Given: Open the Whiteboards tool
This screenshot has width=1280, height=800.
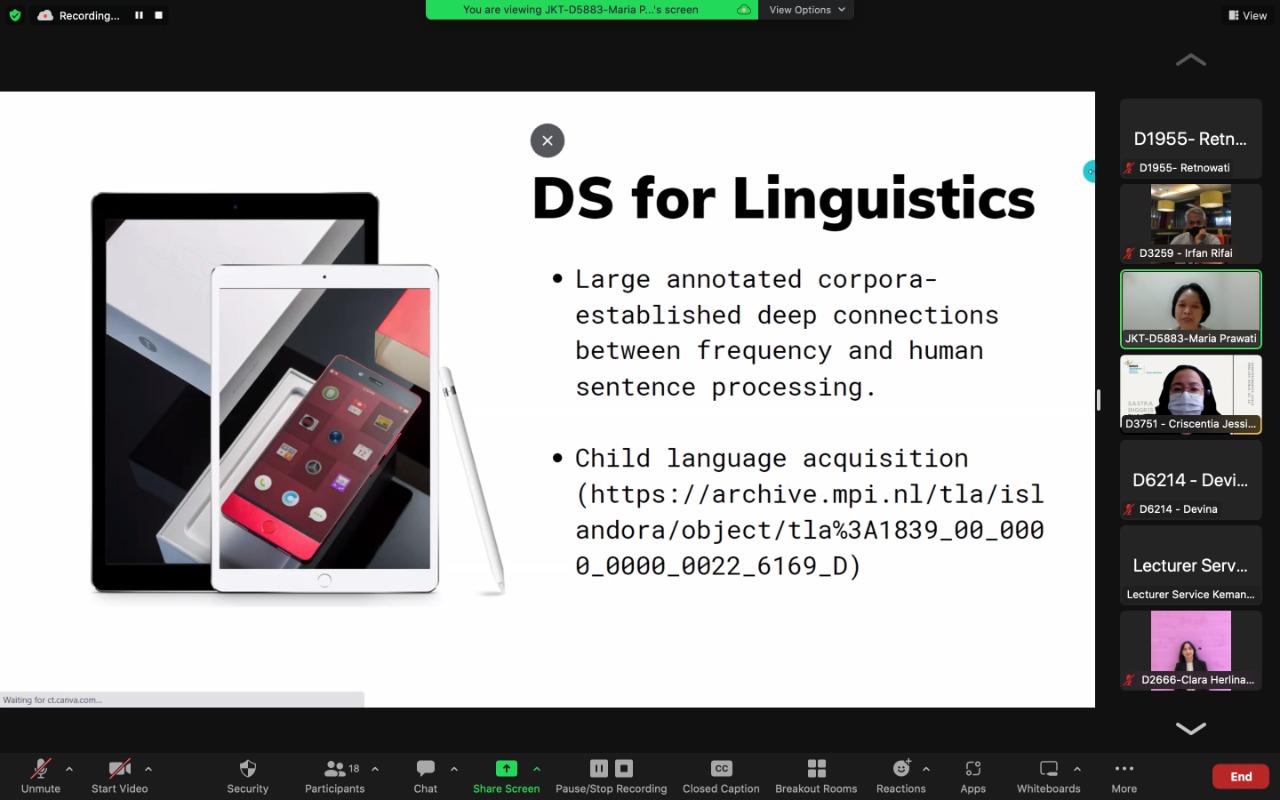Looking at the screenshot, I should 1048,769.
